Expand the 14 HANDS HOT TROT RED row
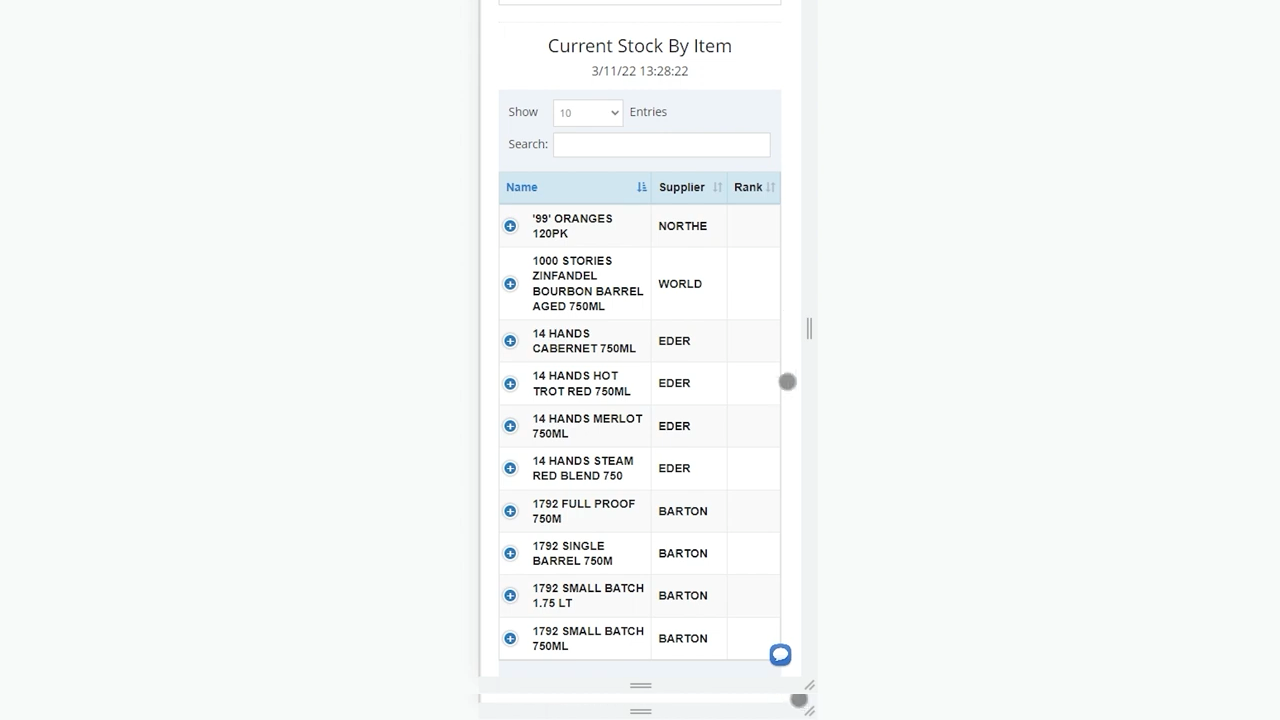This screenshot has height=720, width=1280. click(x=510, y=384)
